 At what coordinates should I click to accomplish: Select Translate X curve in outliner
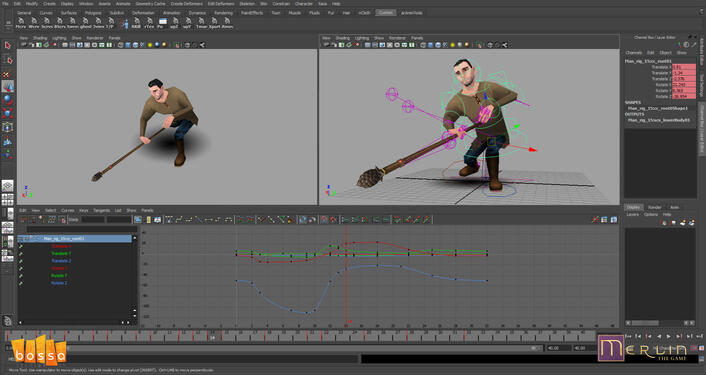[x=61, y=246]
